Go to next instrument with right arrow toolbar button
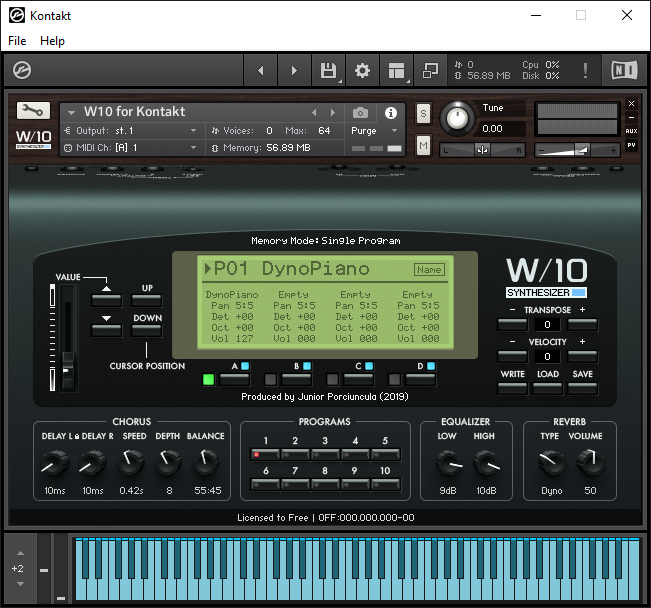 pyautogui.click(x=294, y=70)
